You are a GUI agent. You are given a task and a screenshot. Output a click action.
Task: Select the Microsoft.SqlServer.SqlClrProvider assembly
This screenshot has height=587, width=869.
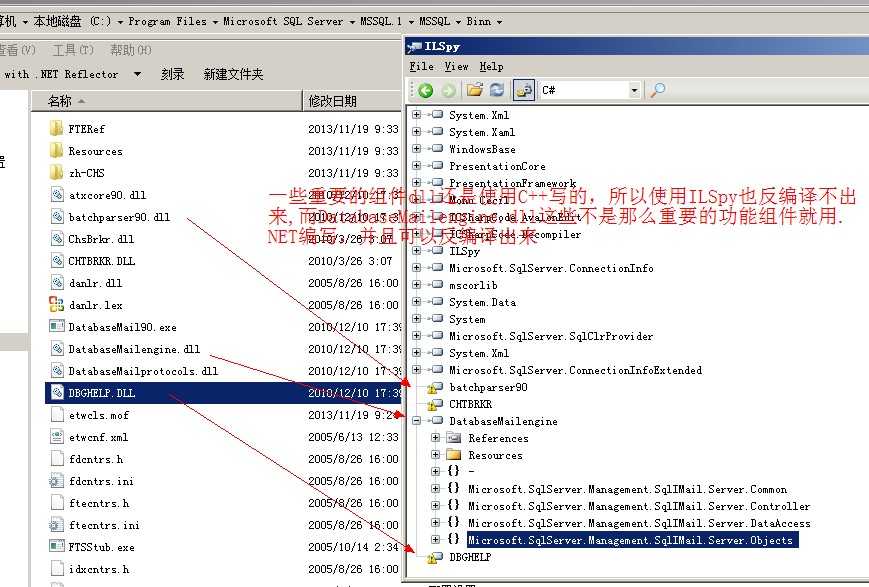[x=551, y=336]
